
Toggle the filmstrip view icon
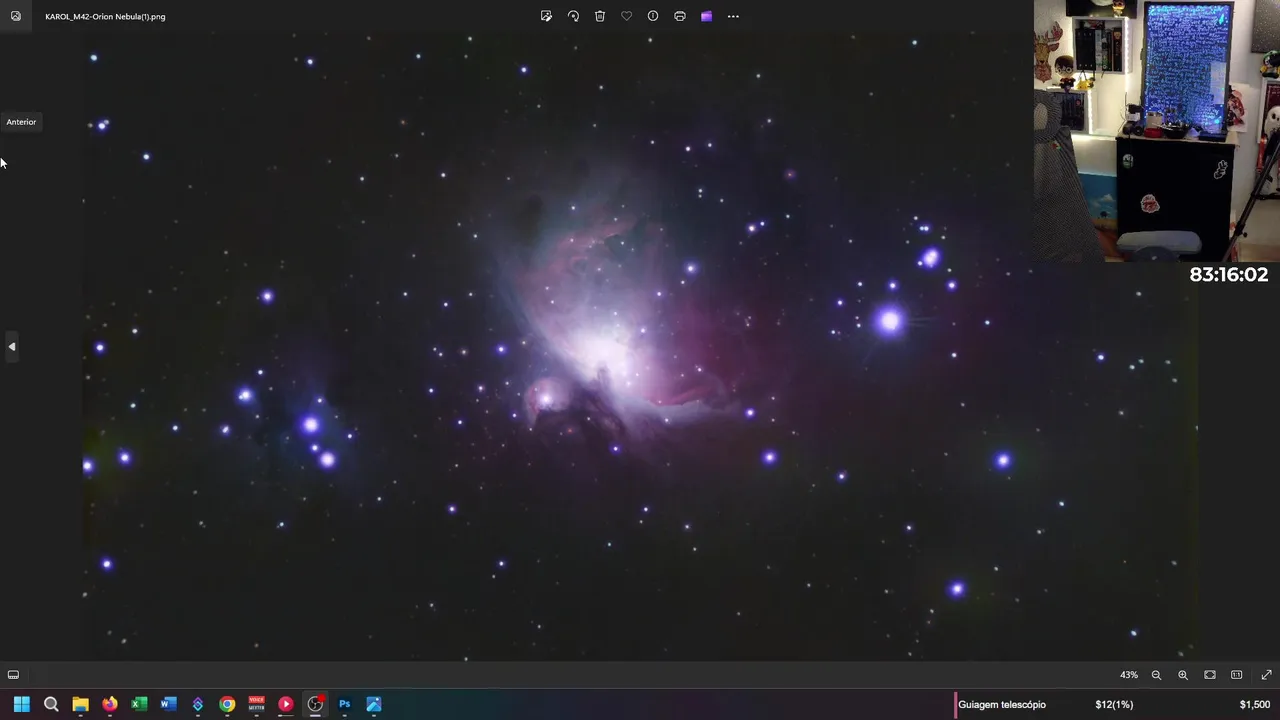point(13,675)
